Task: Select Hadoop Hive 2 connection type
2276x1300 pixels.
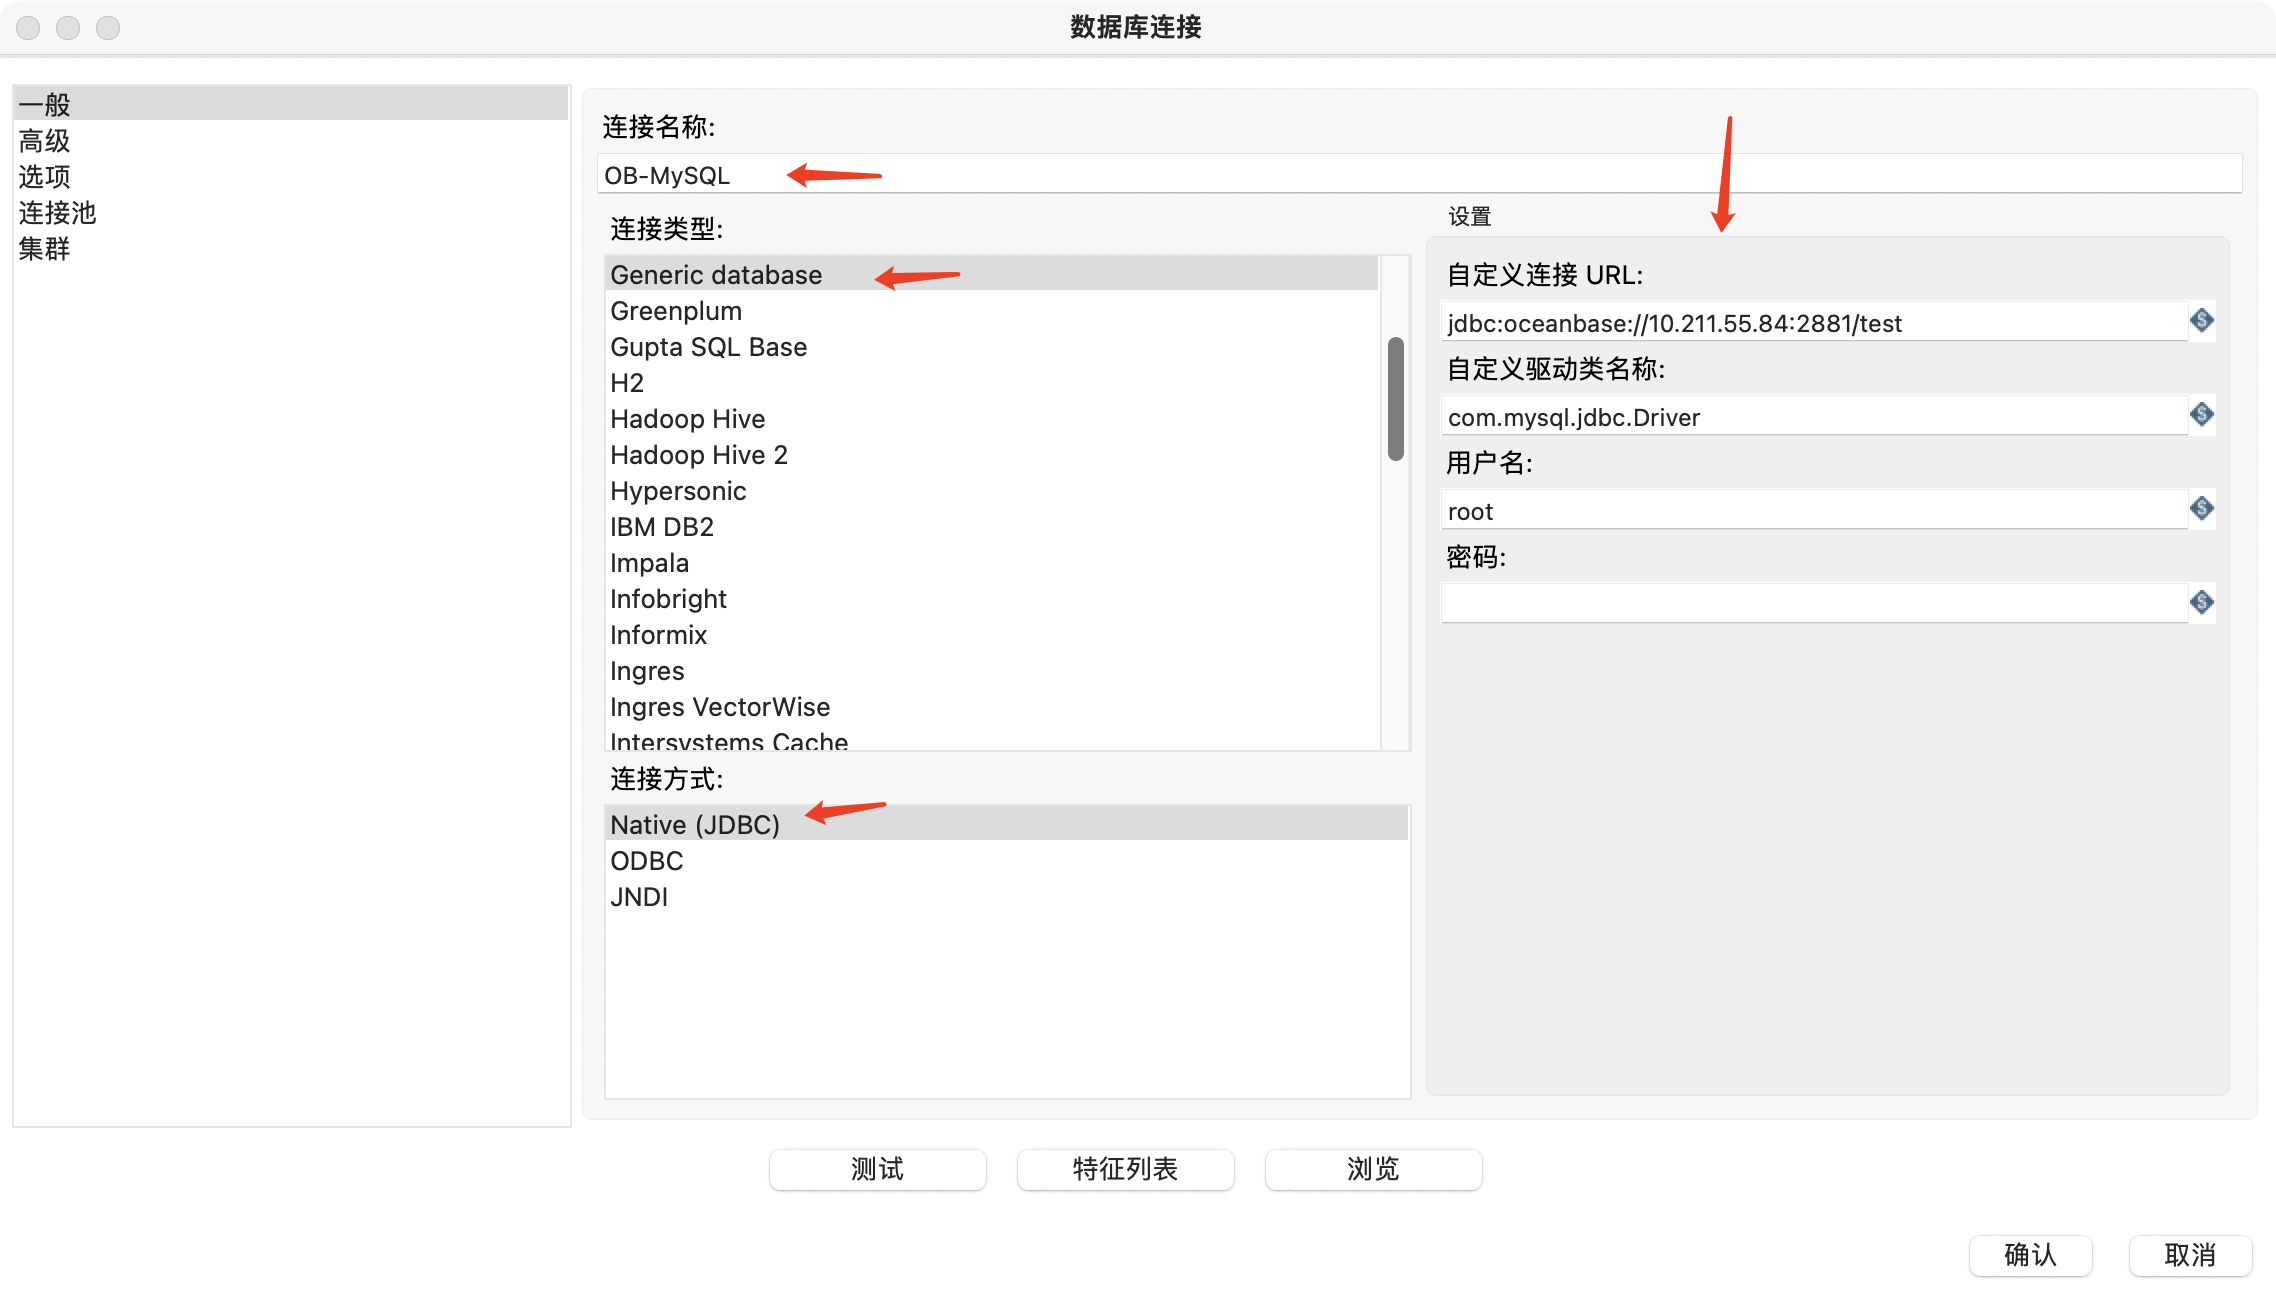Action: (699, 455)
